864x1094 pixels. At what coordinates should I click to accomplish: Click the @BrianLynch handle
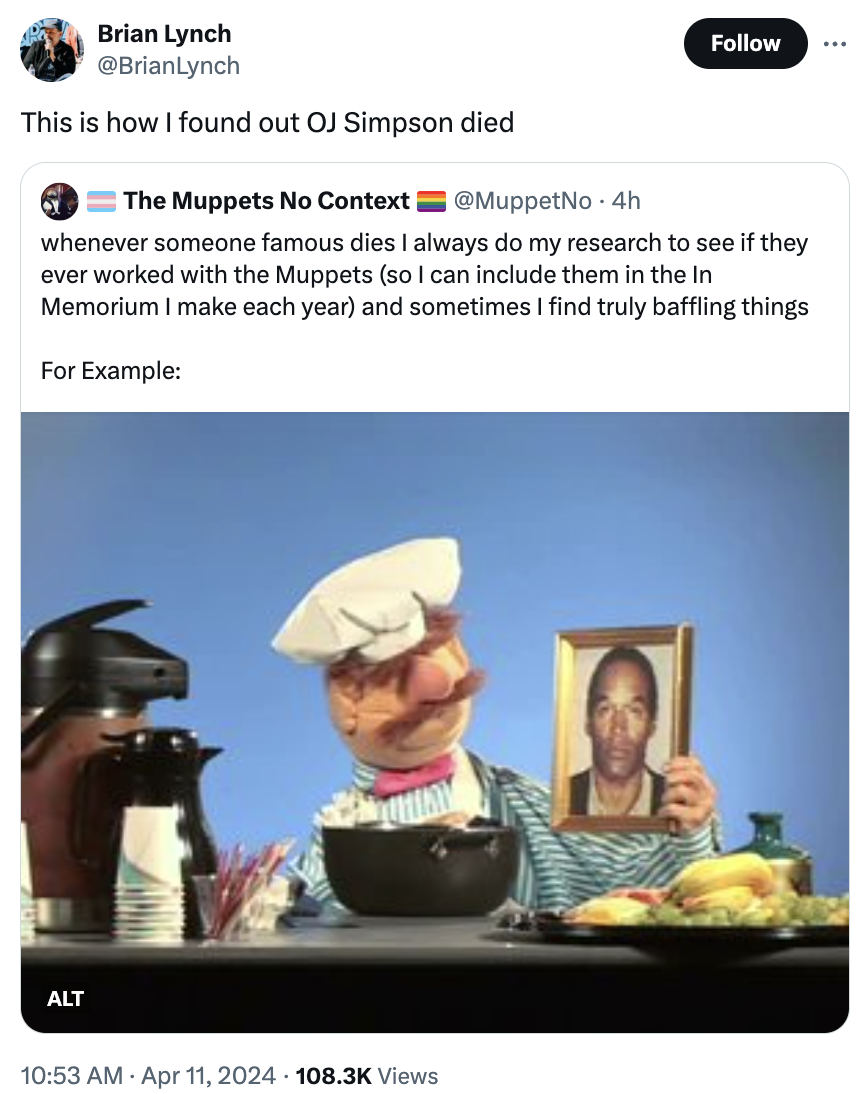pyautogui.click(x=168, y=65)
